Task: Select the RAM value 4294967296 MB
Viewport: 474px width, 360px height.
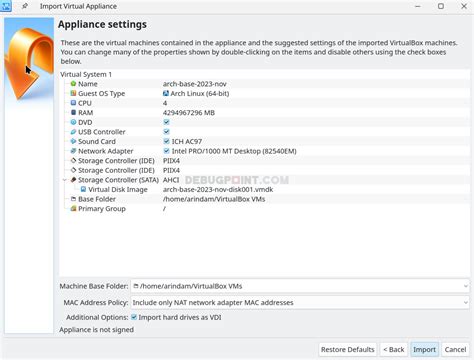Action: [x=189, y=113]
